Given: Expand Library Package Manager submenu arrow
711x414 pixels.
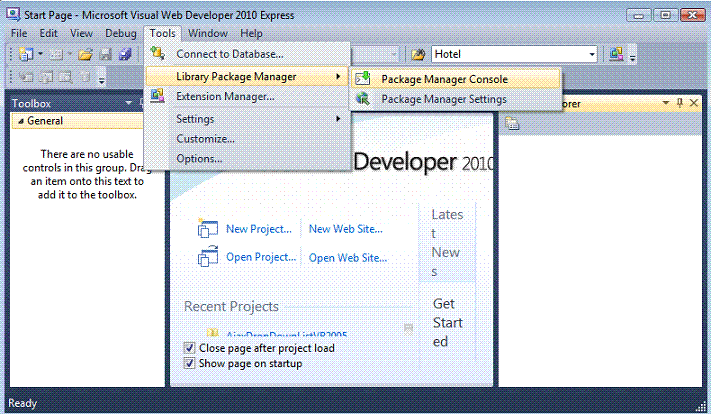Looking at the screenshot, I should 338,77.
